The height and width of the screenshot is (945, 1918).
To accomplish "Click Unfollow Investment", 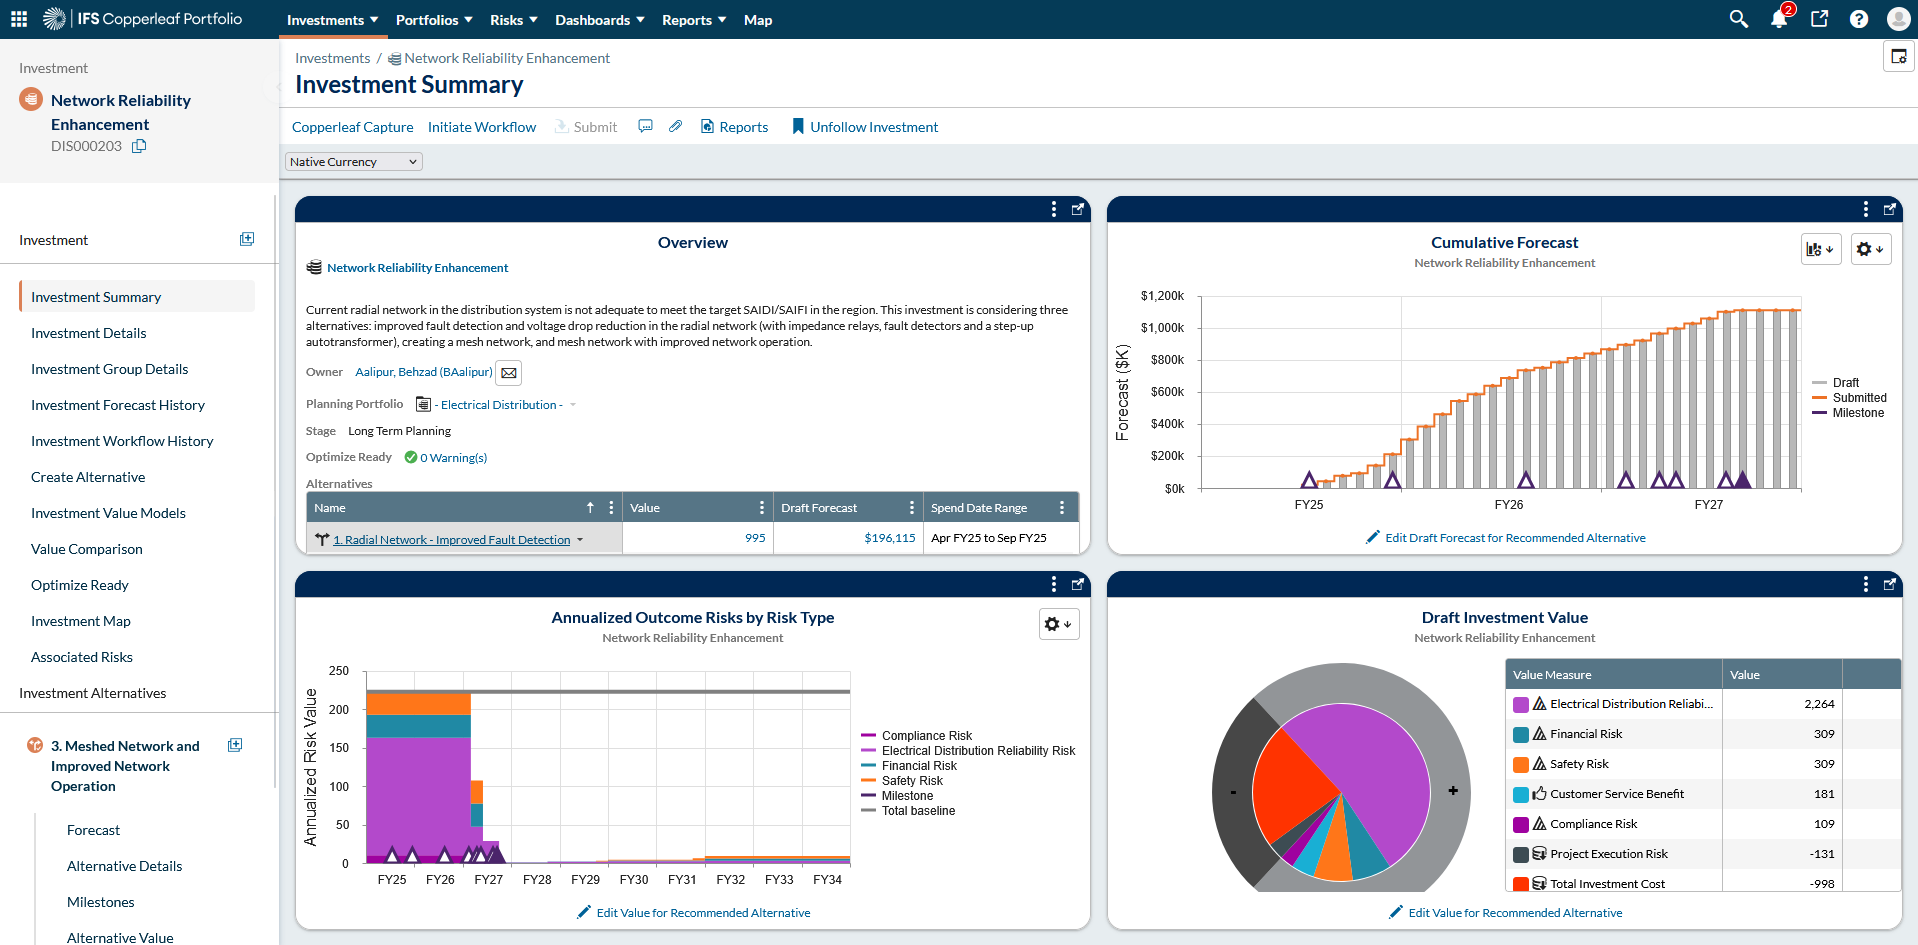I will click(x=873, y=127).
